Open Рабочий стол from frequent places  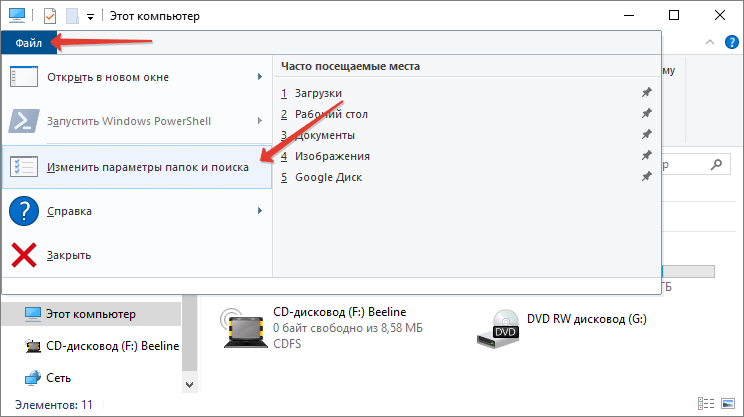[331, 114]
